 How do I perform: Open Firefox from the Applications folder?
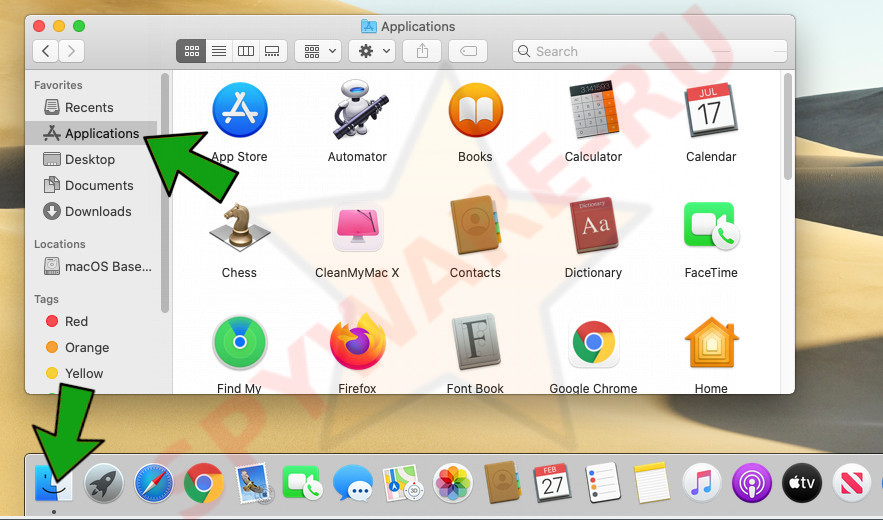[358, 342]
